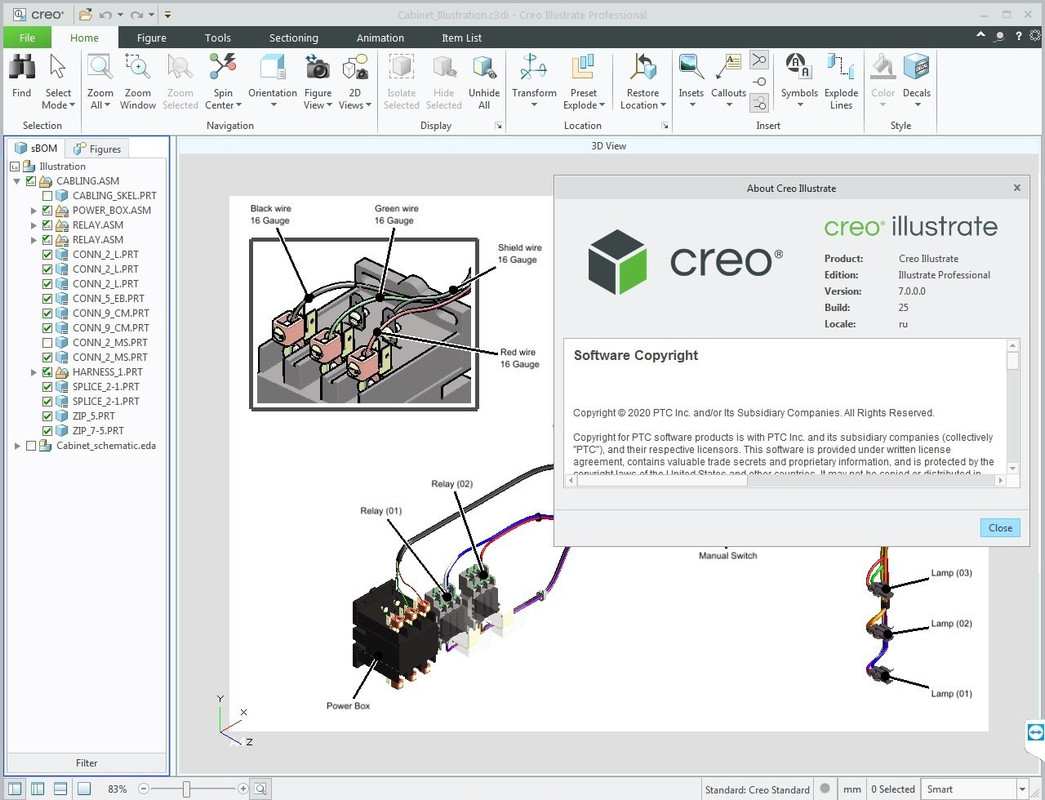The width and height of the screenshot is (1045, 800).
Task: Open the 2D Views tool
Action: [355, 81]
